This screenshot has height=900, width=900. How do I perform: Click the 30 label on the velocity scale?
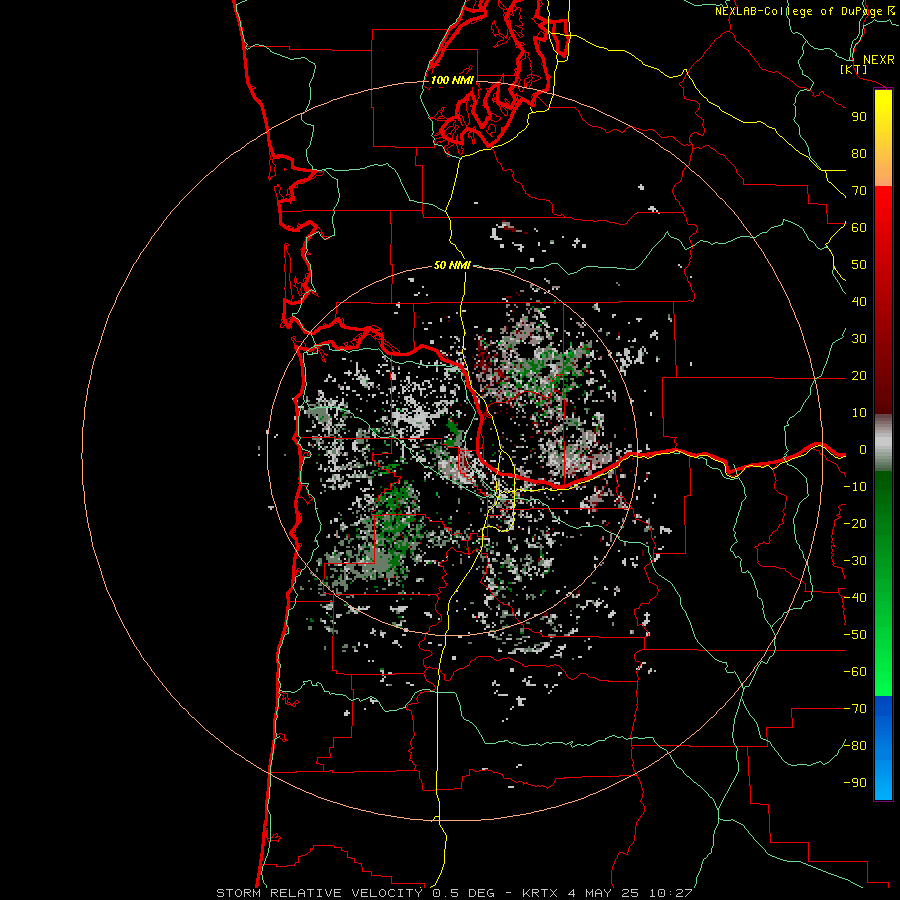pyautogui.click(x=859, y=339)
